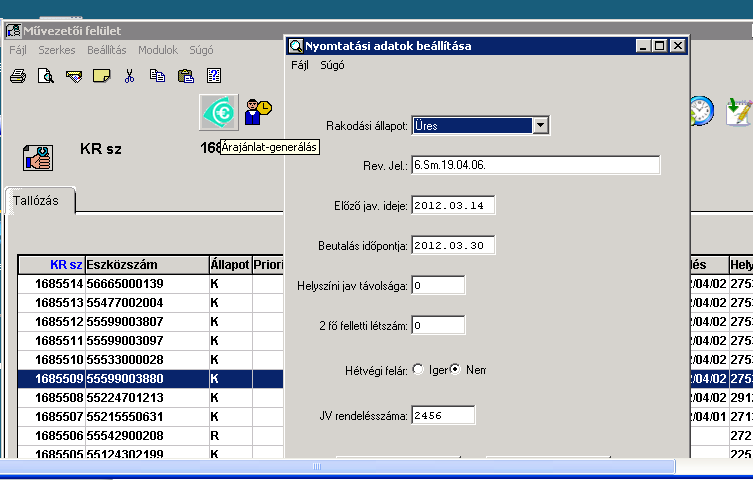Open the Szerkes menu in main window
Viewport: 753px width, 480px height.
click(x=57, y=50)
